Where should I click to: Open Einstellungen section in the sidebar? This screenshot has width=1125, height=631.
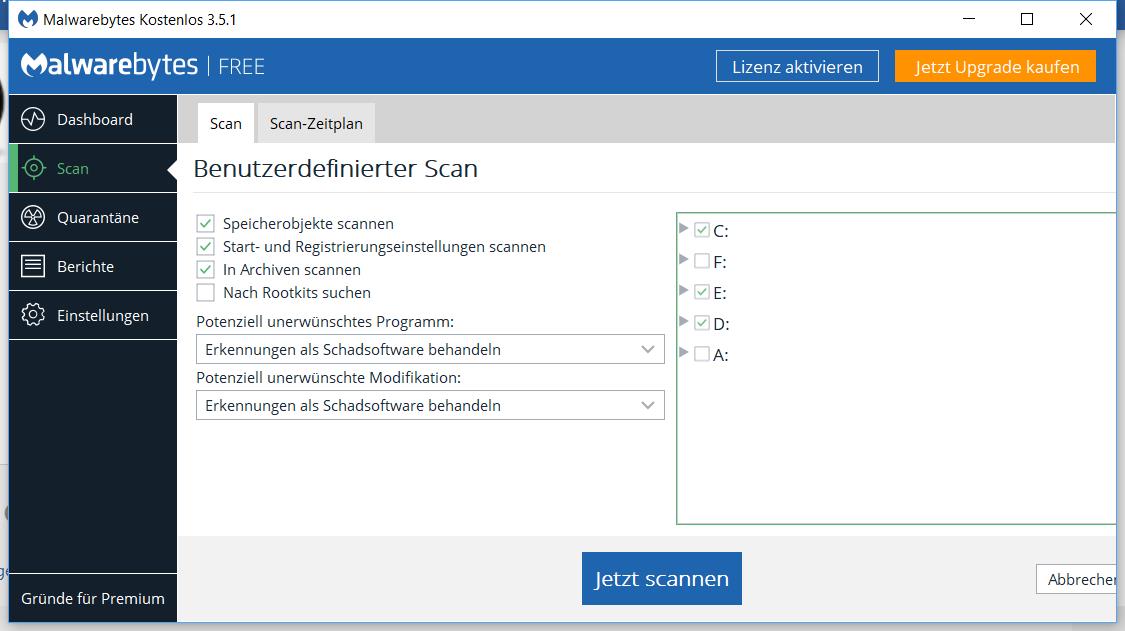93,314
